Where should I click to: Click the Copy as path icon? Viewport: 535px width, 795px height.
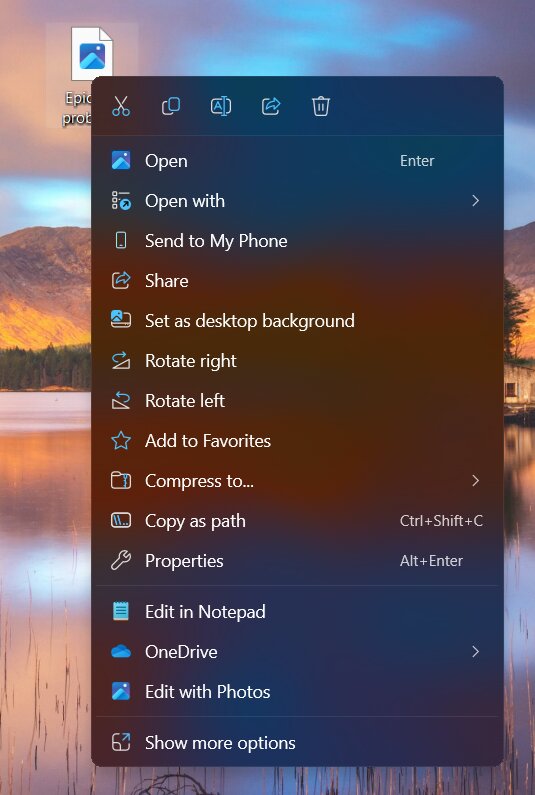[x=121, y=521]
